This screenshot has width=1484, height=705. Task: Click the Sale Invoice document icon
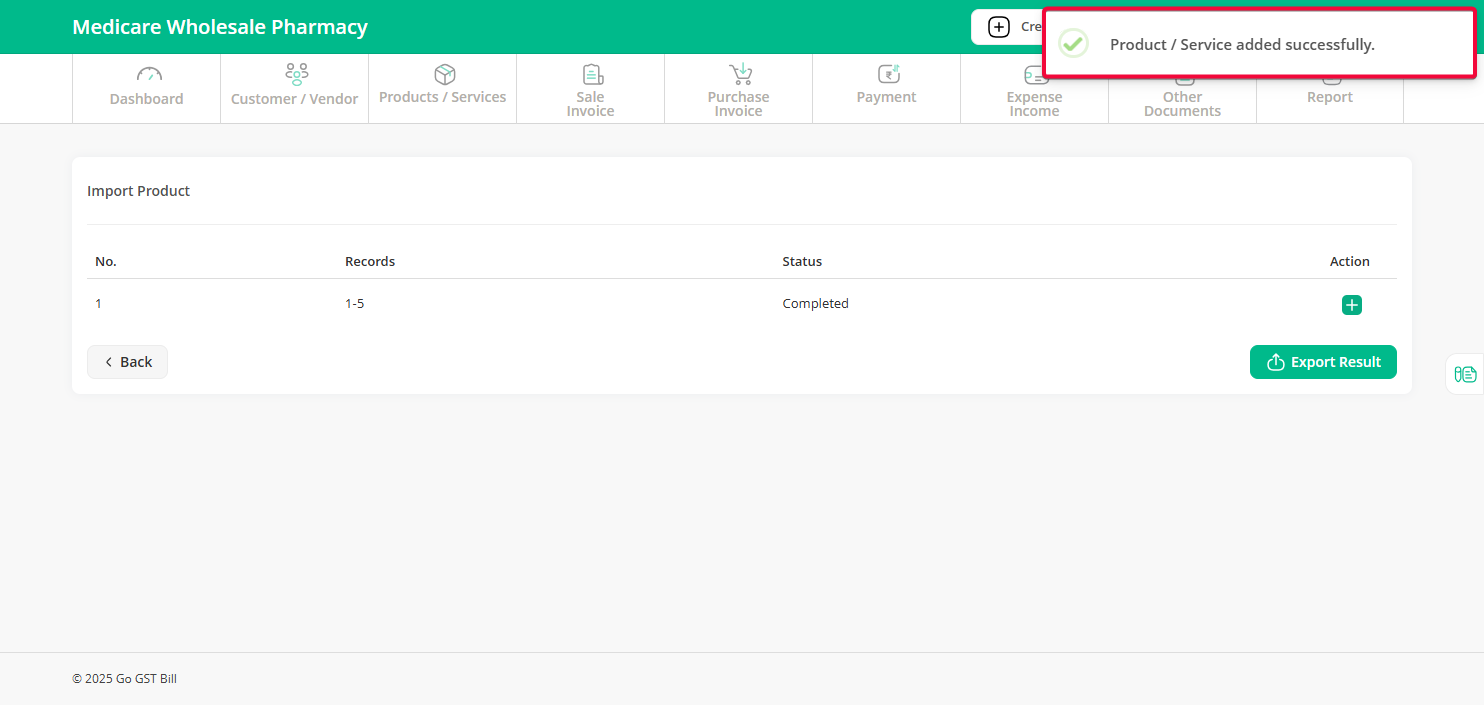[x=592, y=74]
